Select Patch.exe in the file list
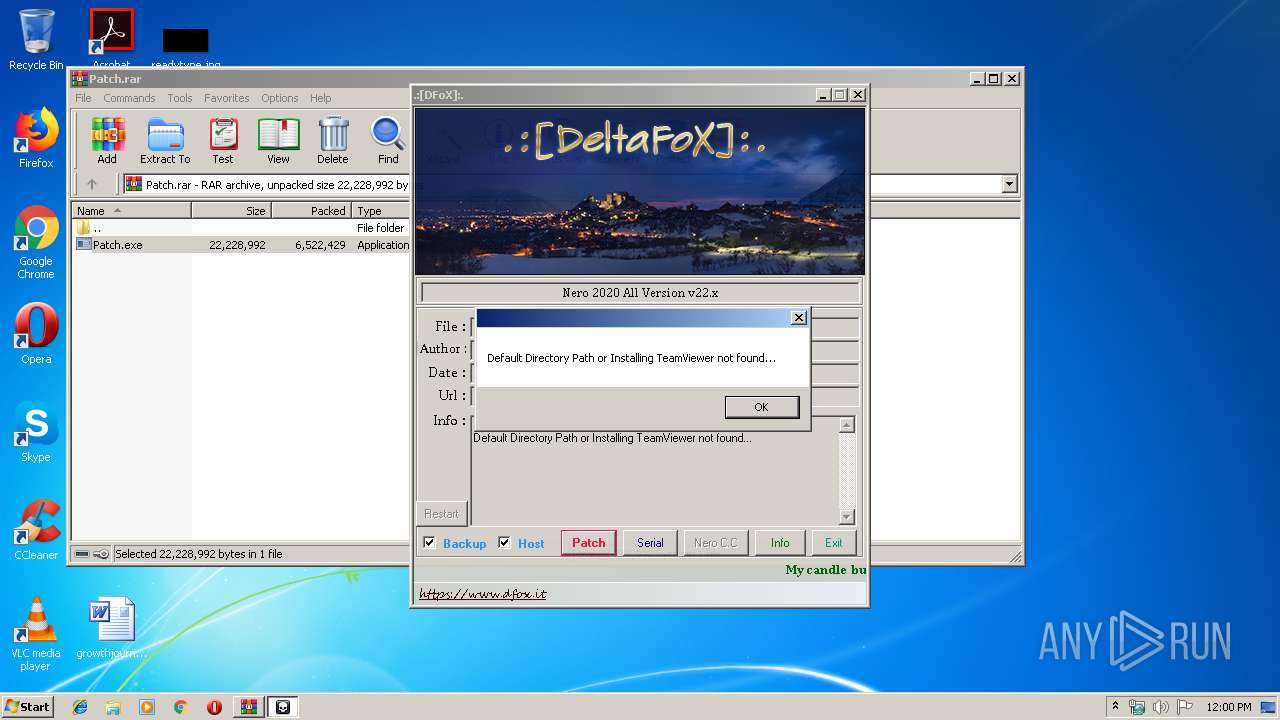The width and height of the screenshot is (1280, 720). (x=118, y=245)
